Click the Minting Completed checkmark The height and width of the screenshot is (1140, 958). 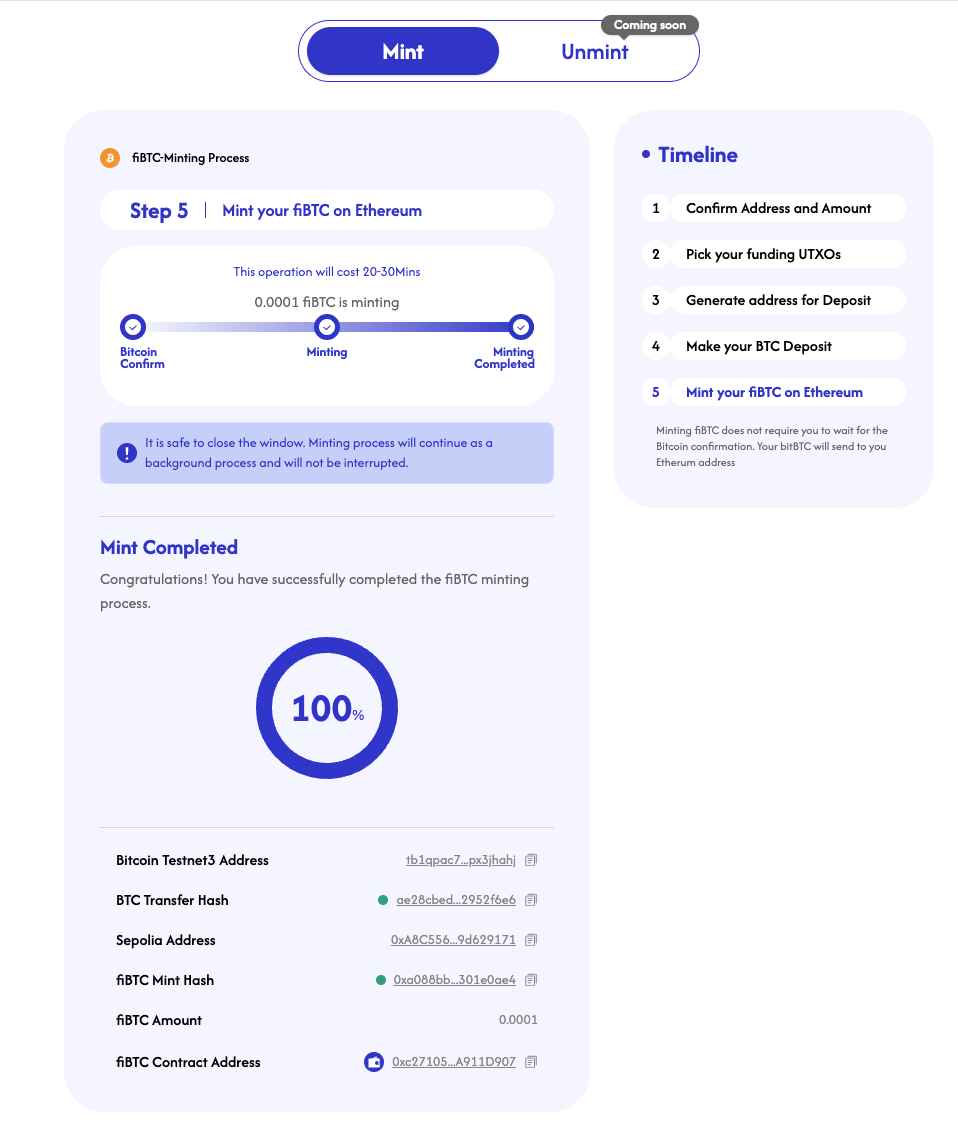pos(520,327)
